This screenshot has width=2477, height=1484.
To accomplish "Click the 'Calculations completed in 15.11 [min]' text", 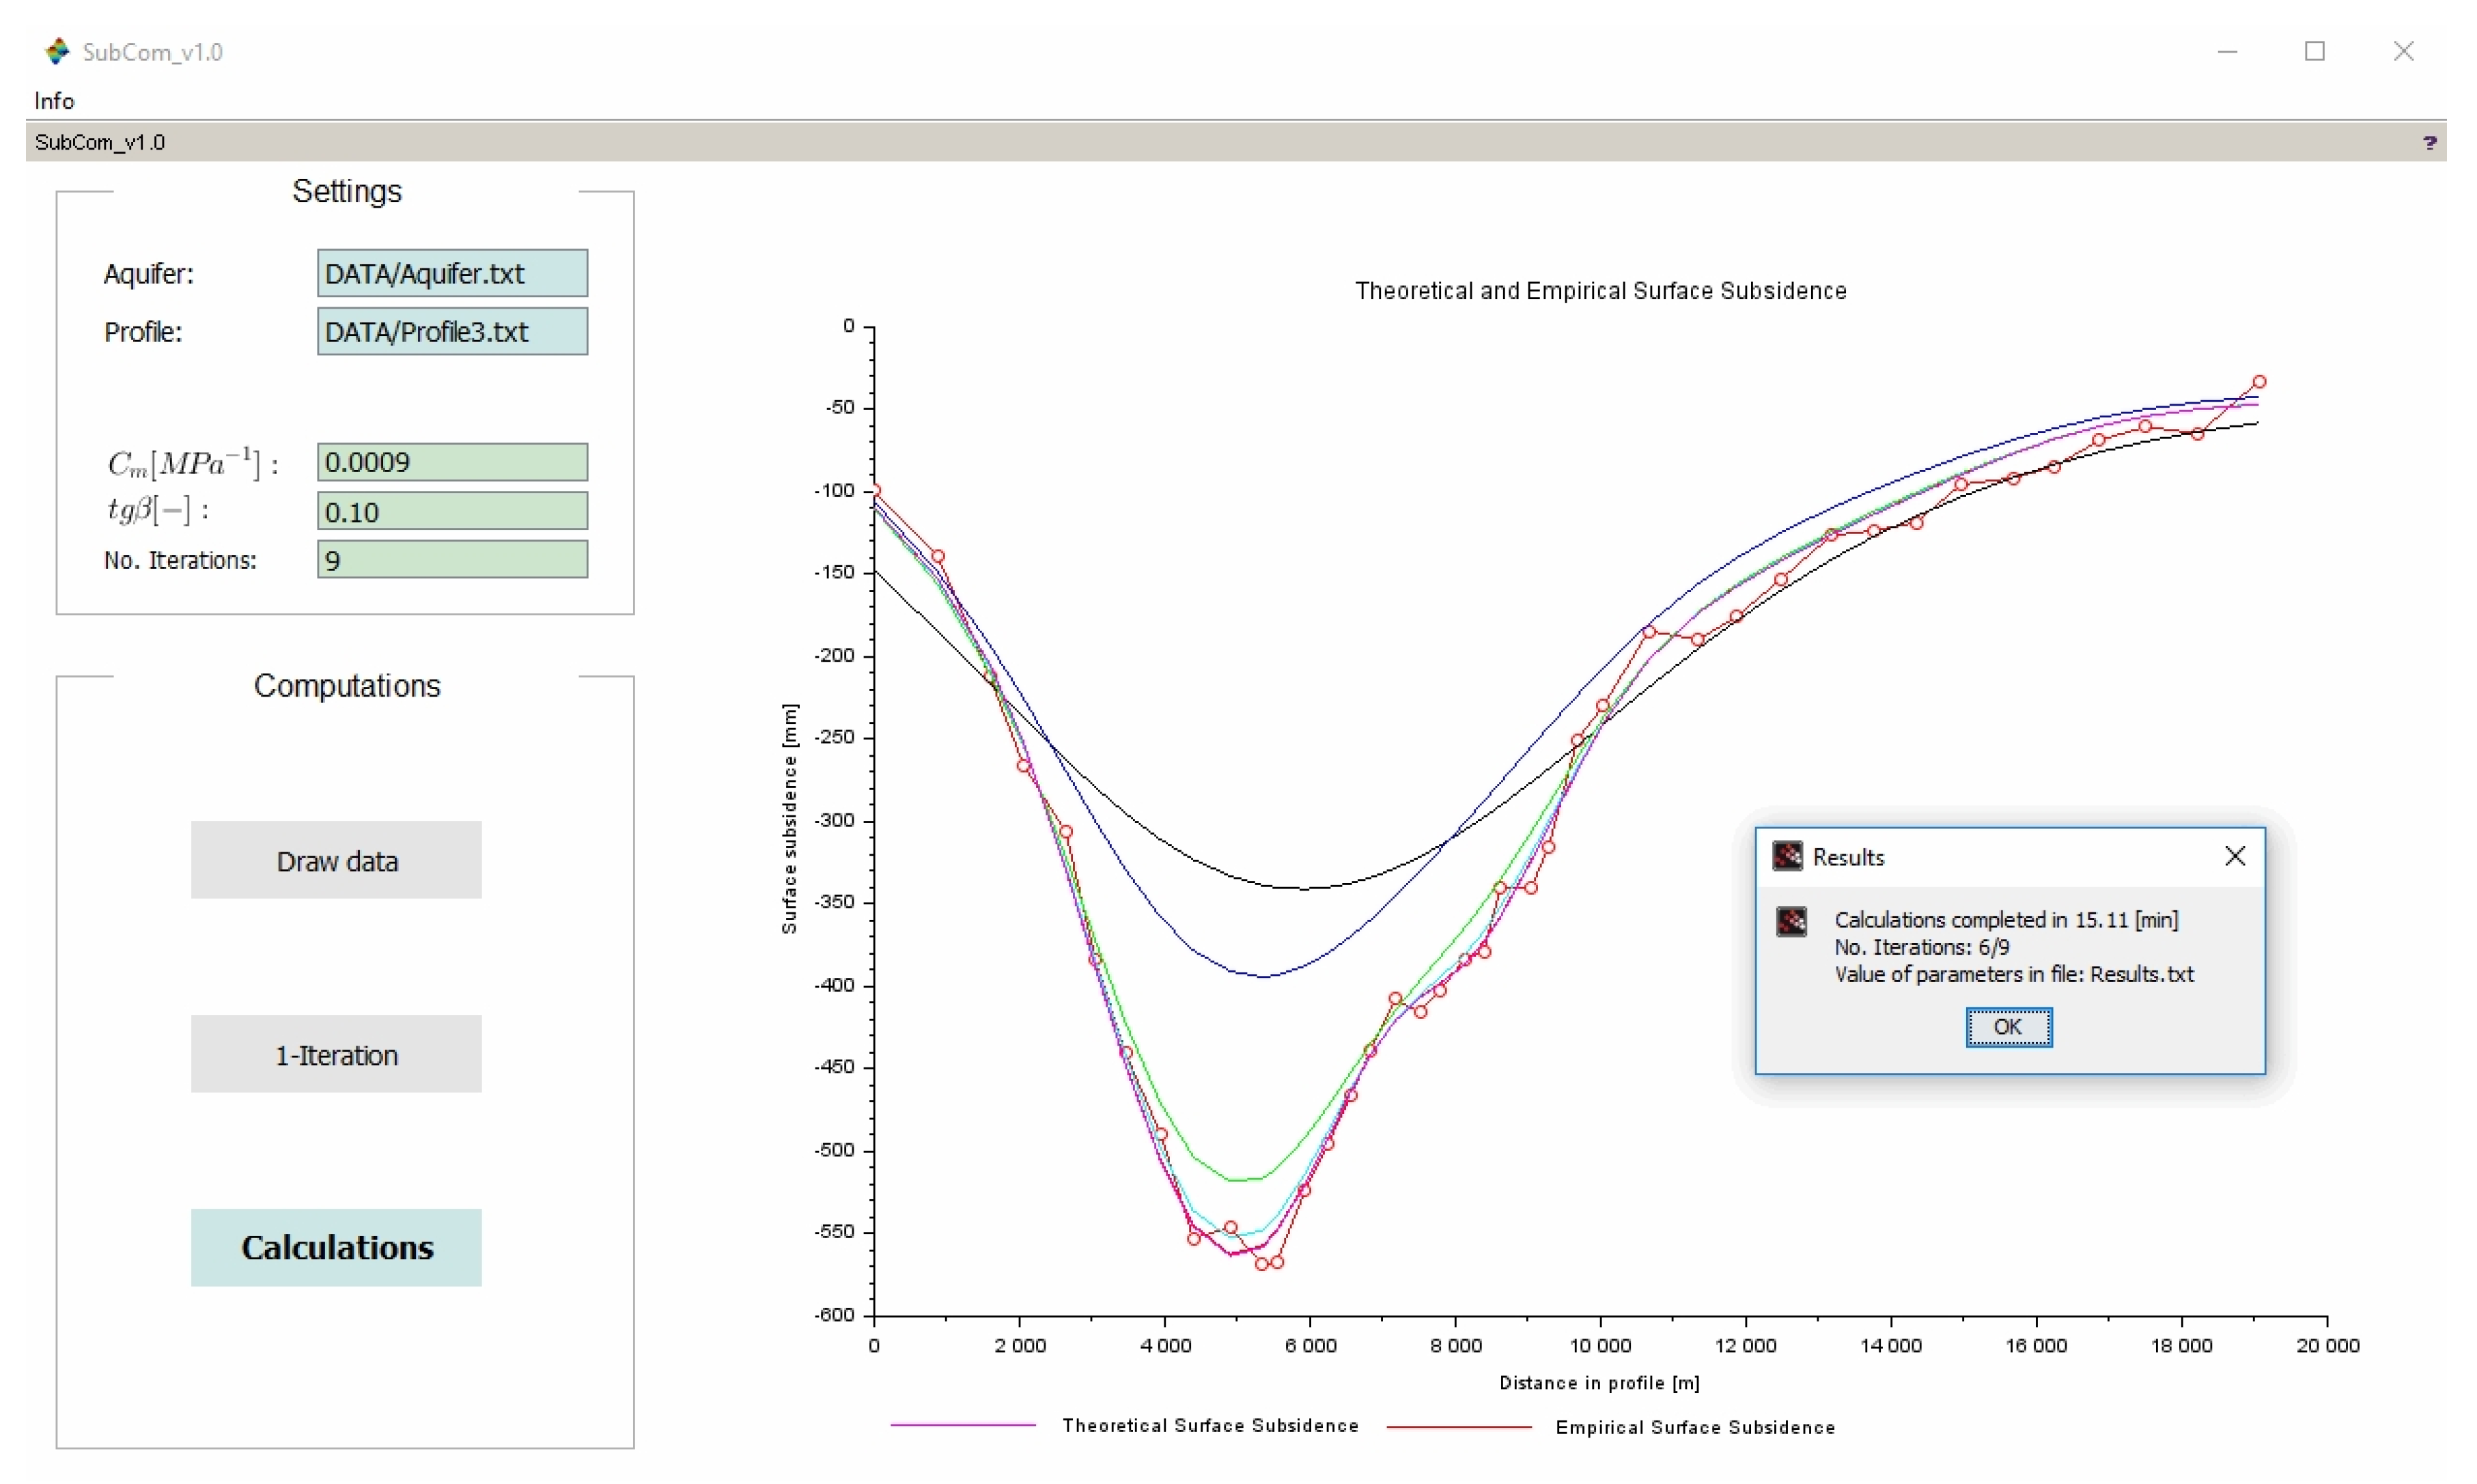I will coord(2006,920).
